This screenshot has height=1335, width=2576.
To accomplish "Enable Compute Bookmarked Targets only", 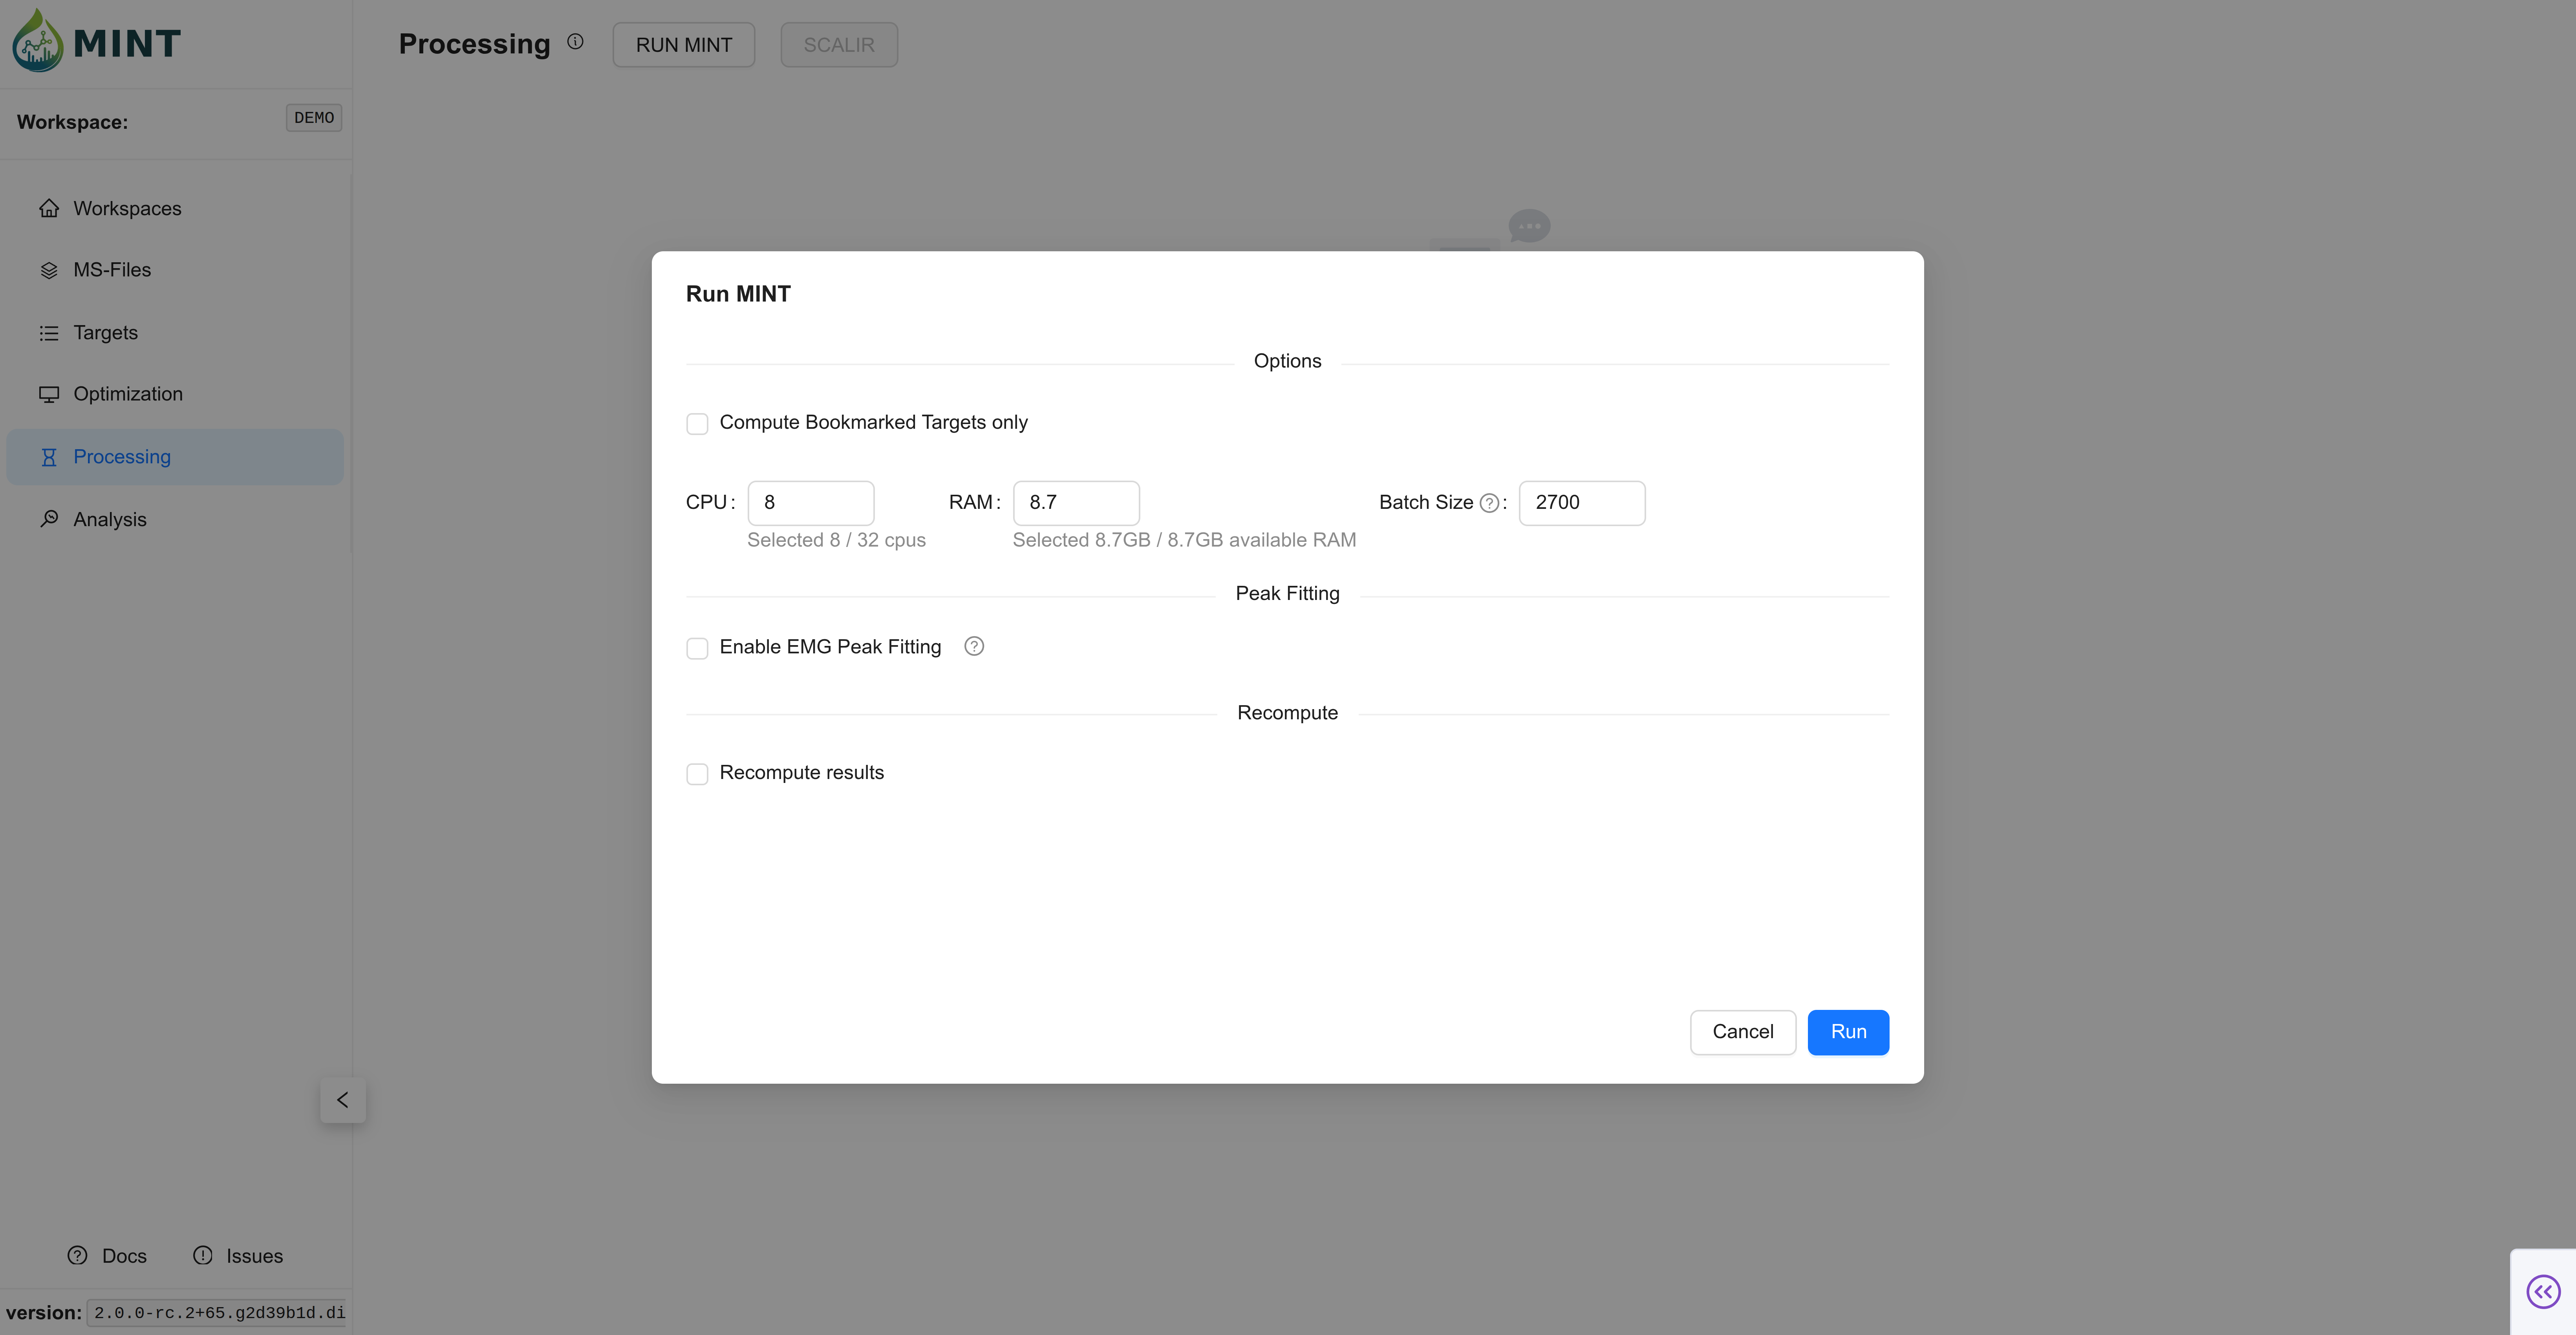I will [697, 424].
